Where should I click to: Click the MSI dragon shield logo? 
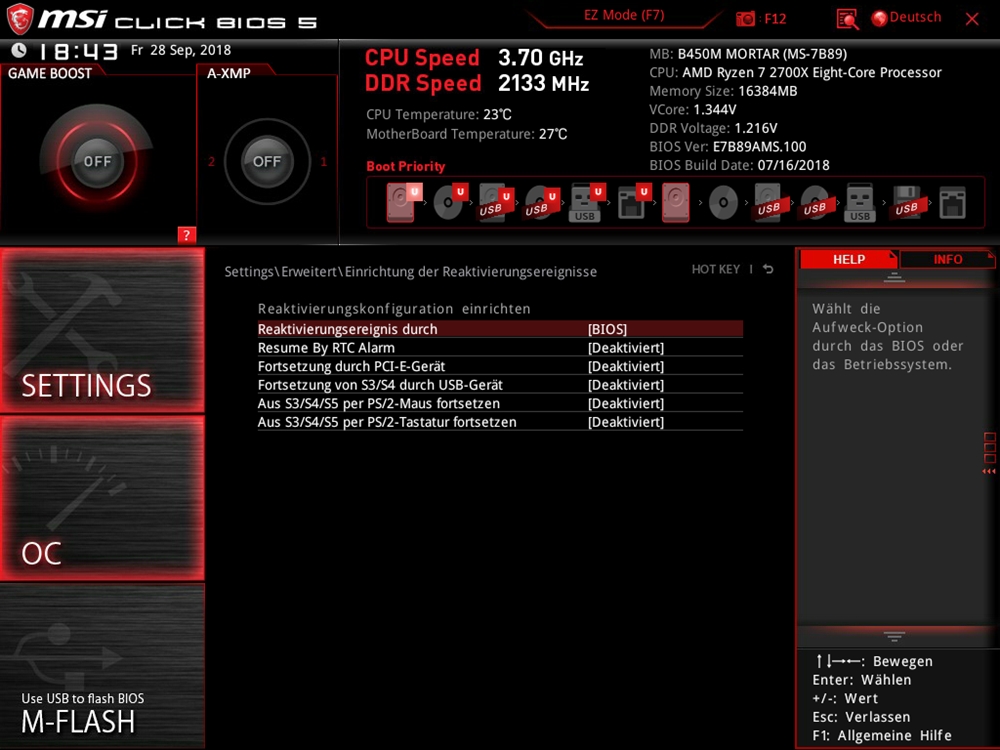tap(20, 18)
